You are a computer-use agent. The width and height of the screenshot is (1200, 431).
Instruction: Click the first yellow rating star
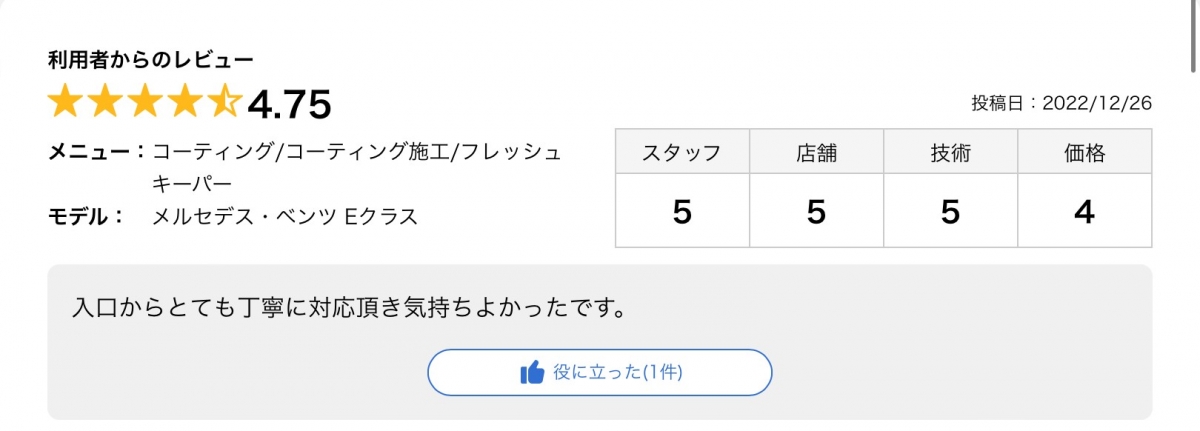point(67,102)
